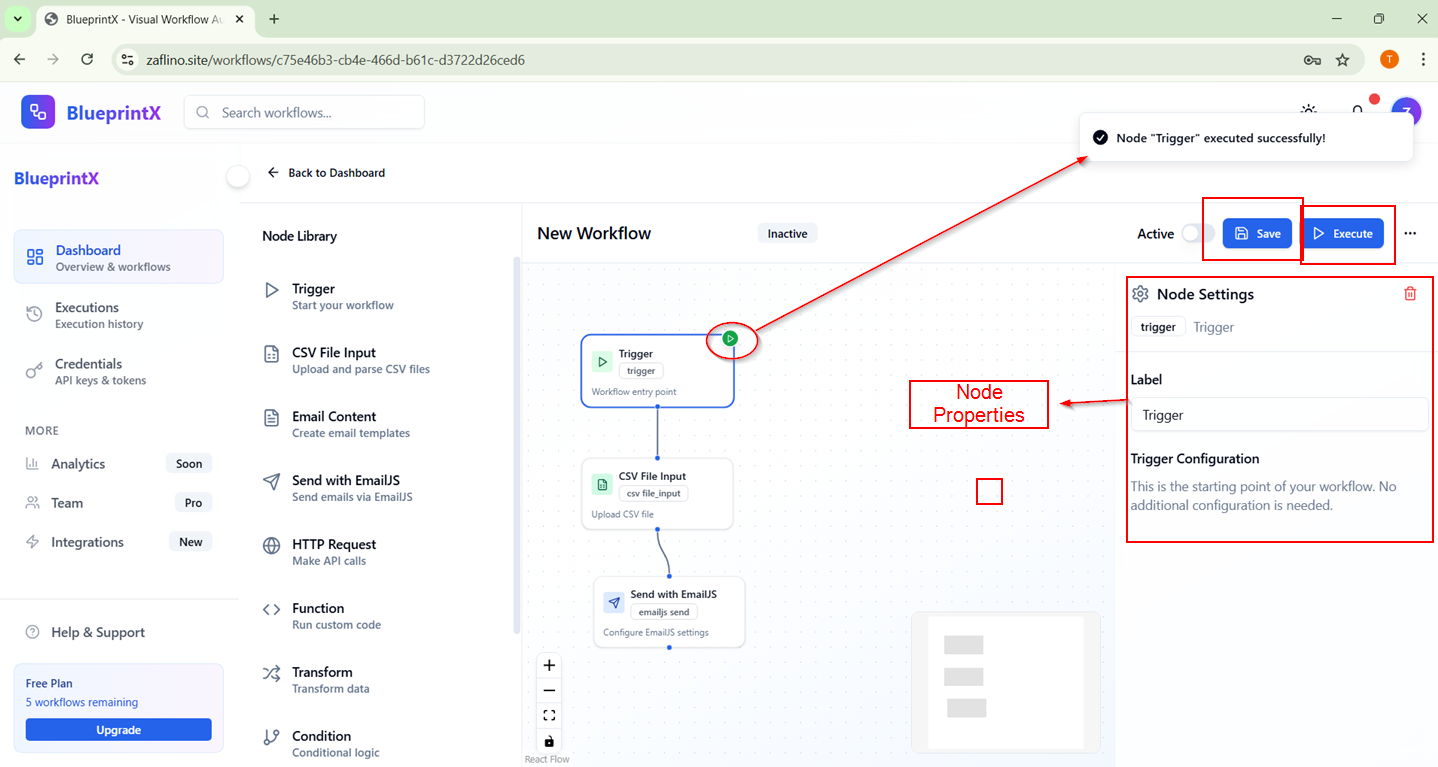
Task: Click the Upgrade plan button
Action: [x=118, y=730]
